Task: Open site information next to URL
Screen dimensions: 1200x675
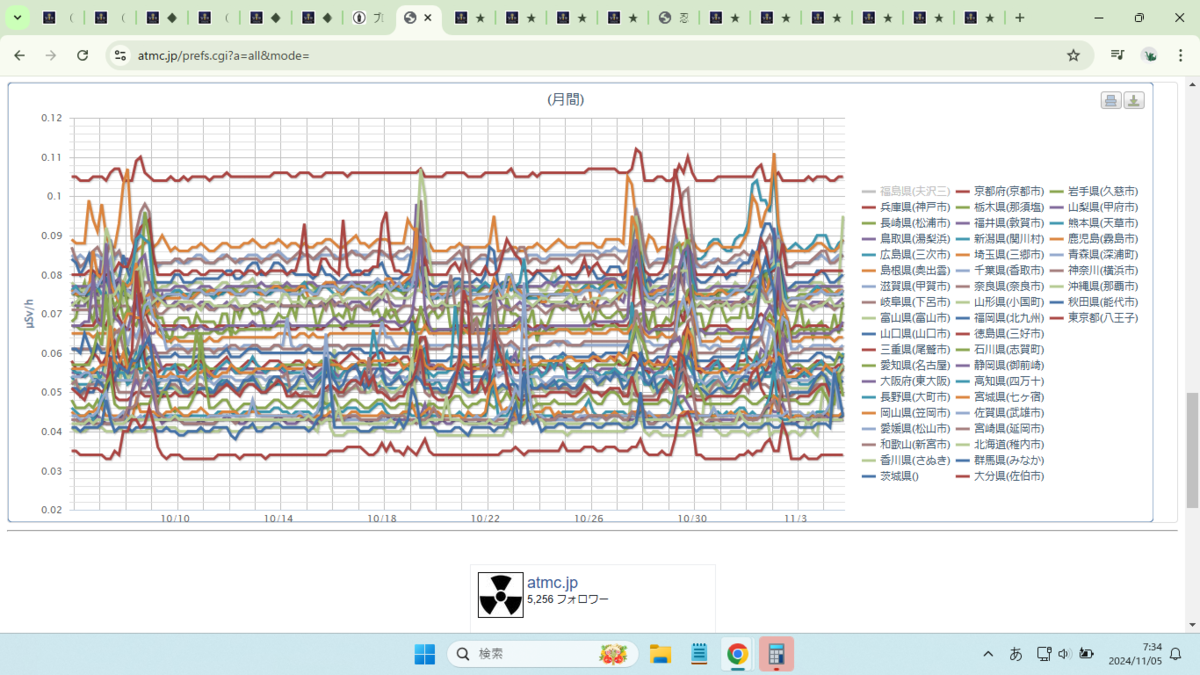Action: coord(120,56)
